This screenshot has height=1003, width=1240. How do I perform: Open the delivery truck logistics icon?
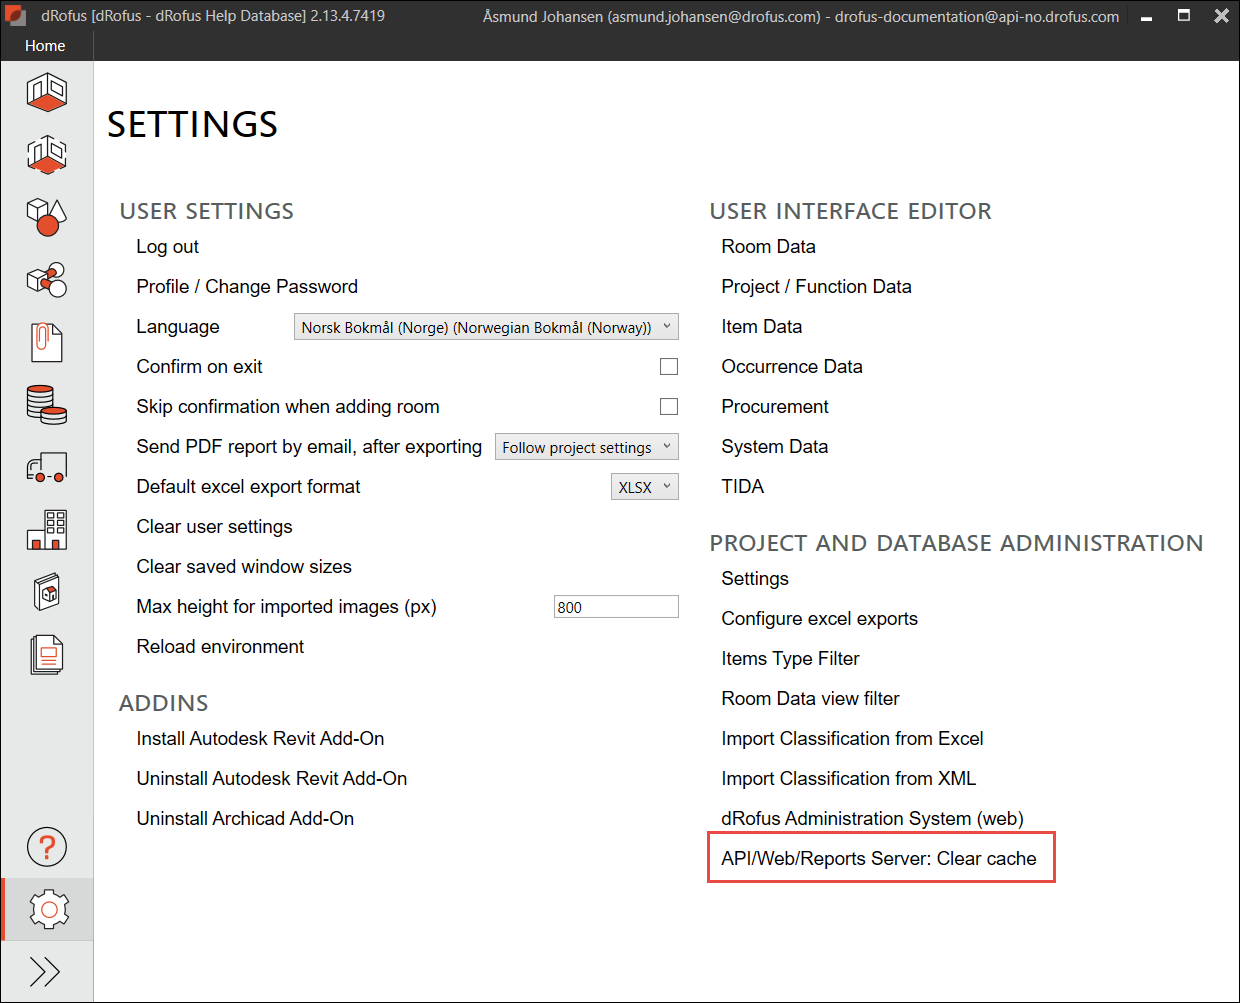[47, 467]
